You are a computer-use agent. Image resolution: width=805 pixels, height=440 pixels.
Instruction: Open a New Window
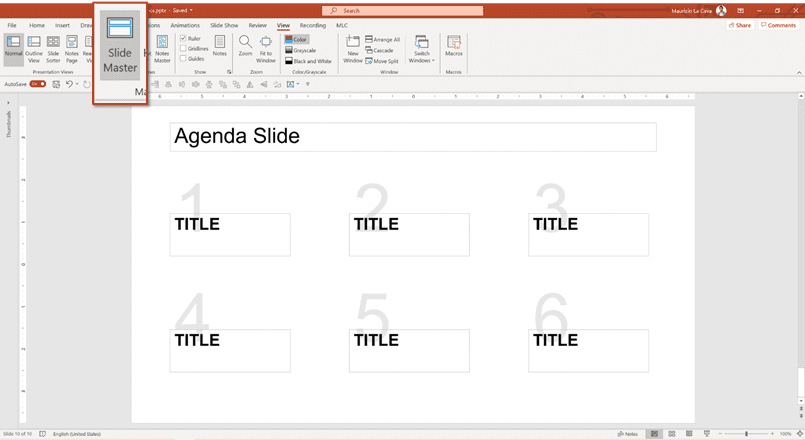click(x=353, y=49)
